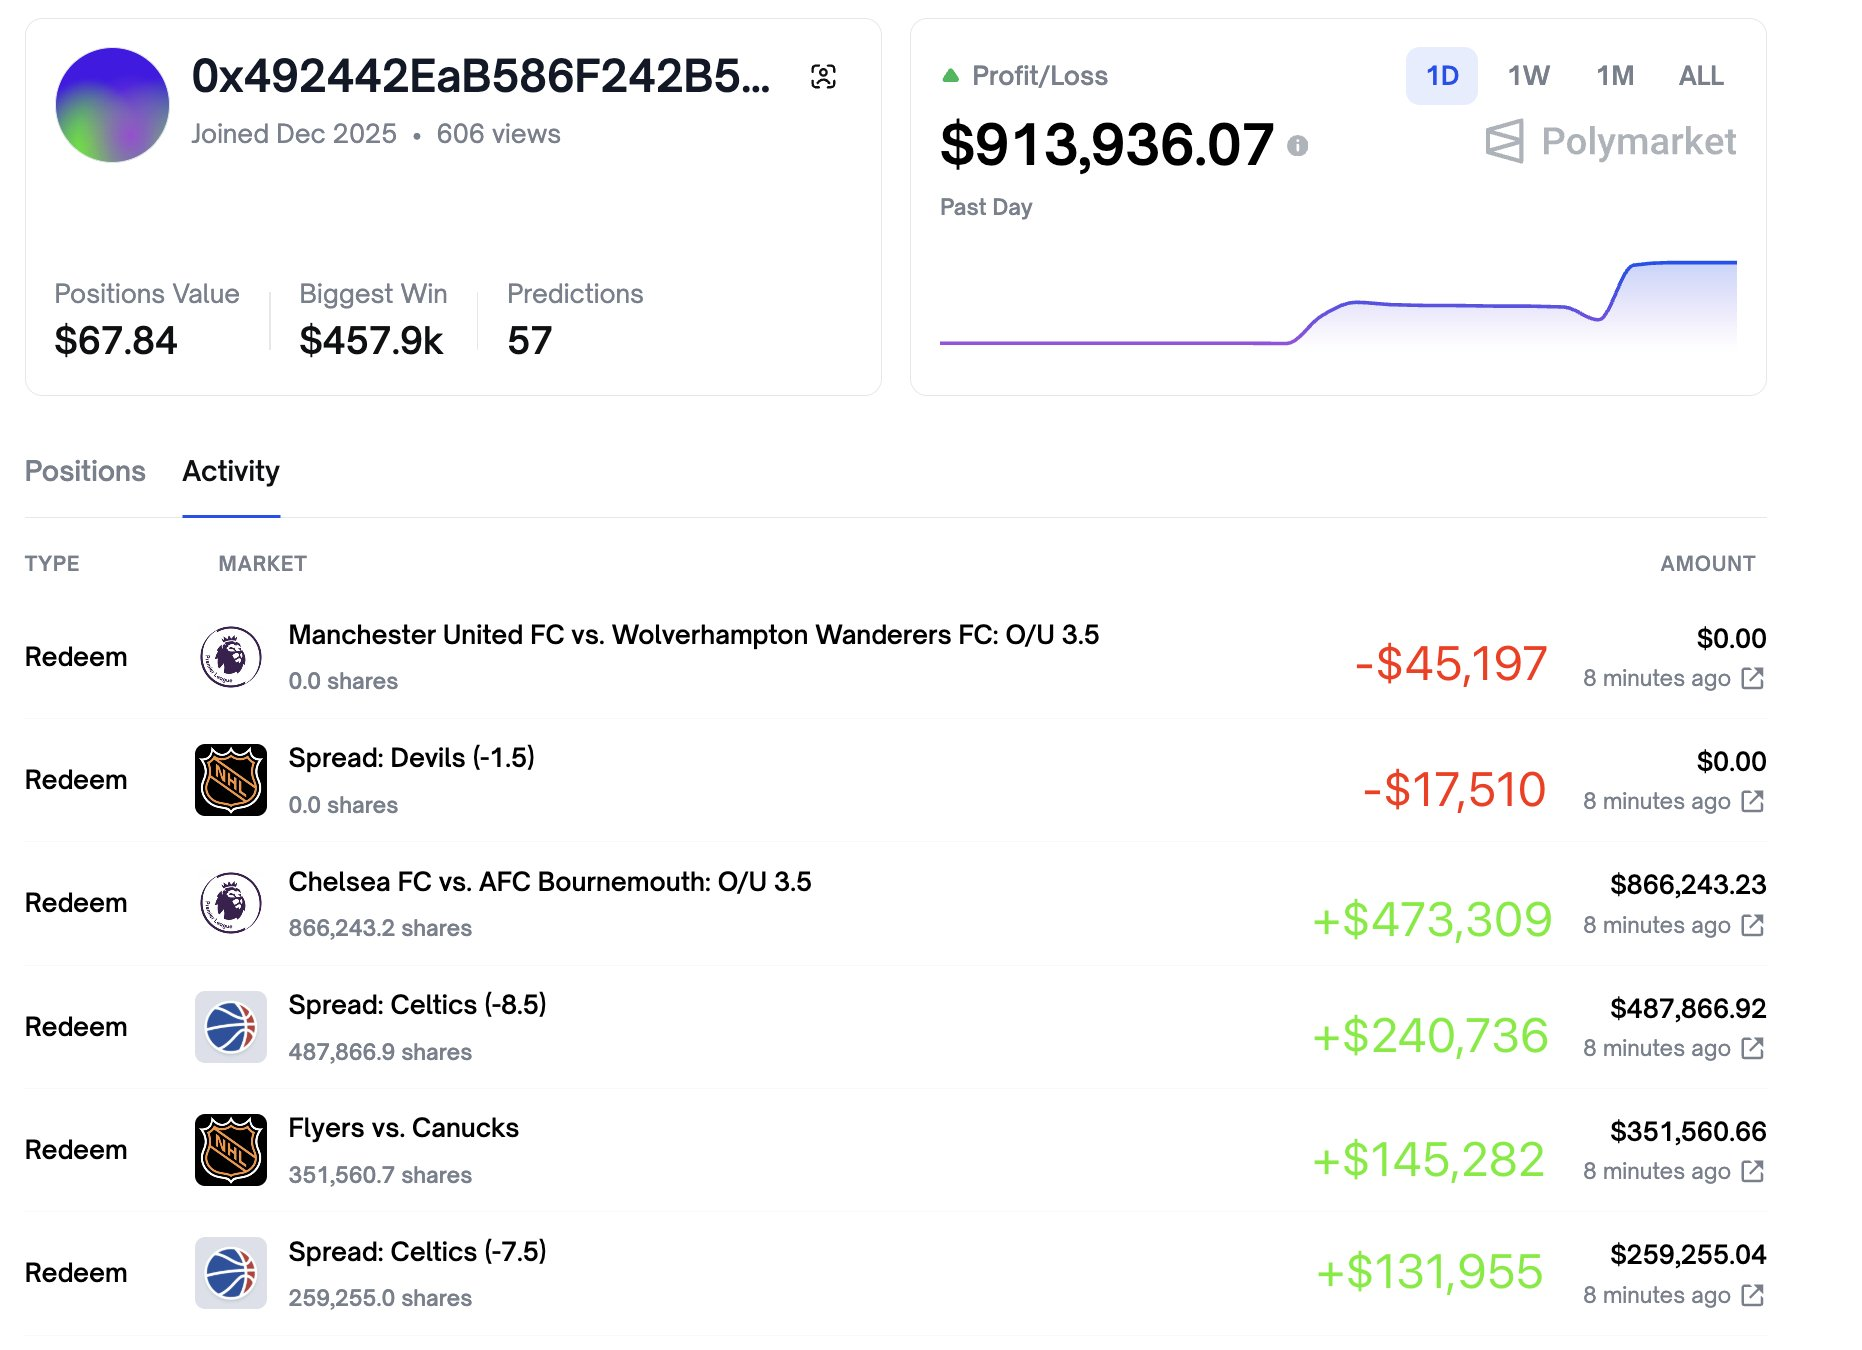Open Manchester United vs. Wolverhampton market link

693,635
